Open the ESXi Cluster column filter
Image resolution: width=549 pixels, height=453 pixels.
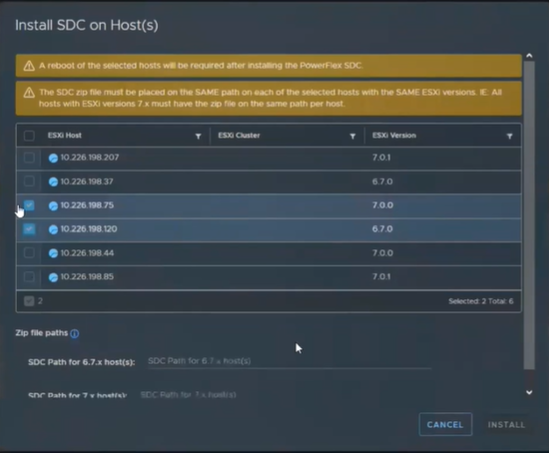(x=353, y=136)
